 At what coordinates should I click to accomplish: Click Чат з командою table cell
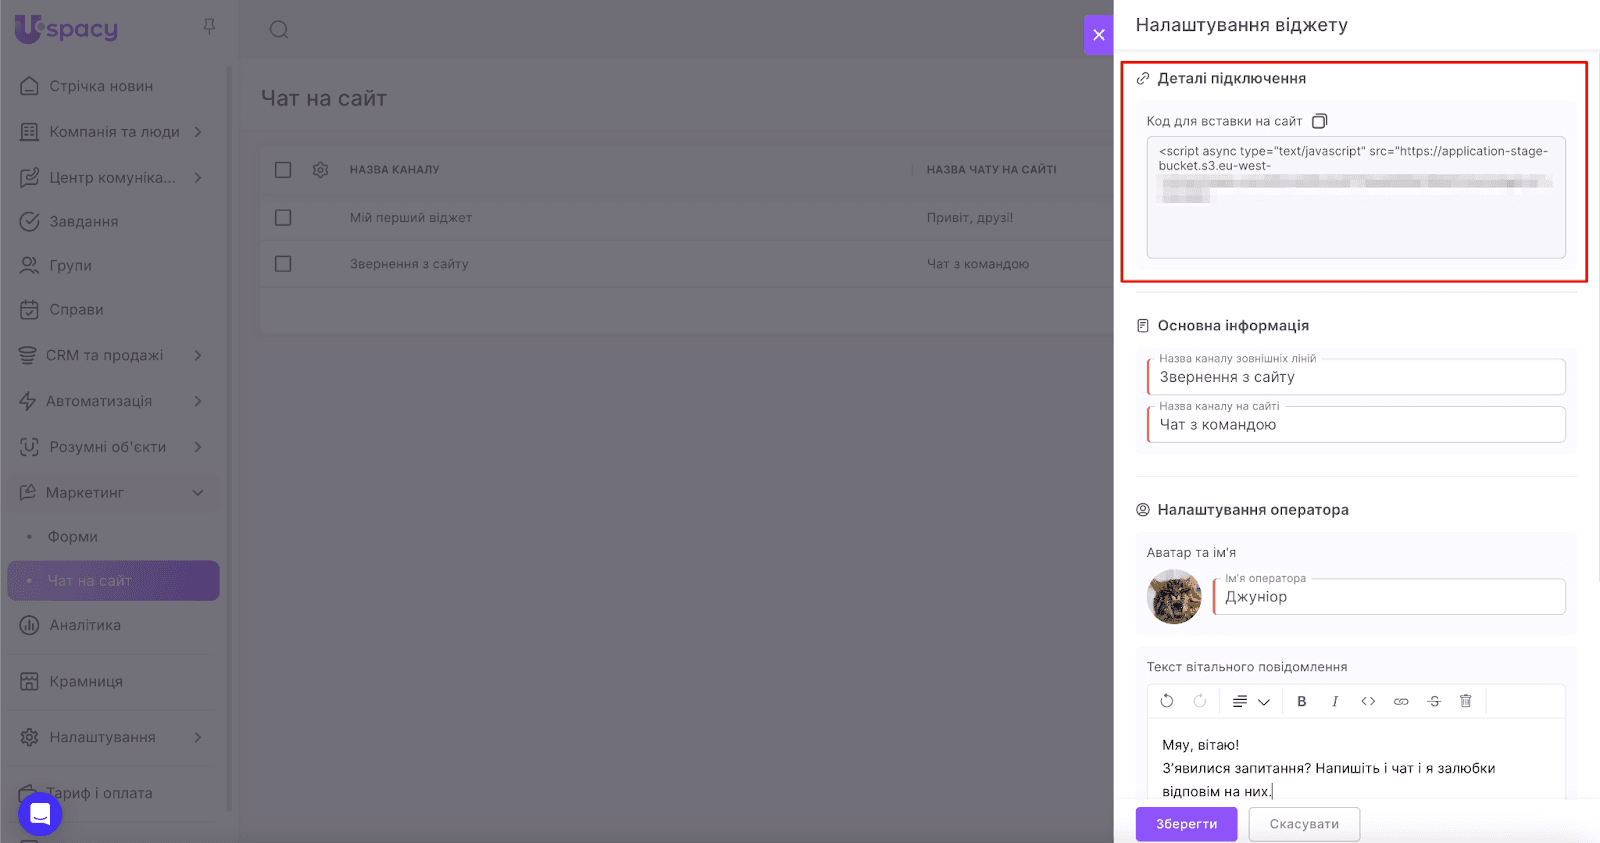click(x=978, y=264)
